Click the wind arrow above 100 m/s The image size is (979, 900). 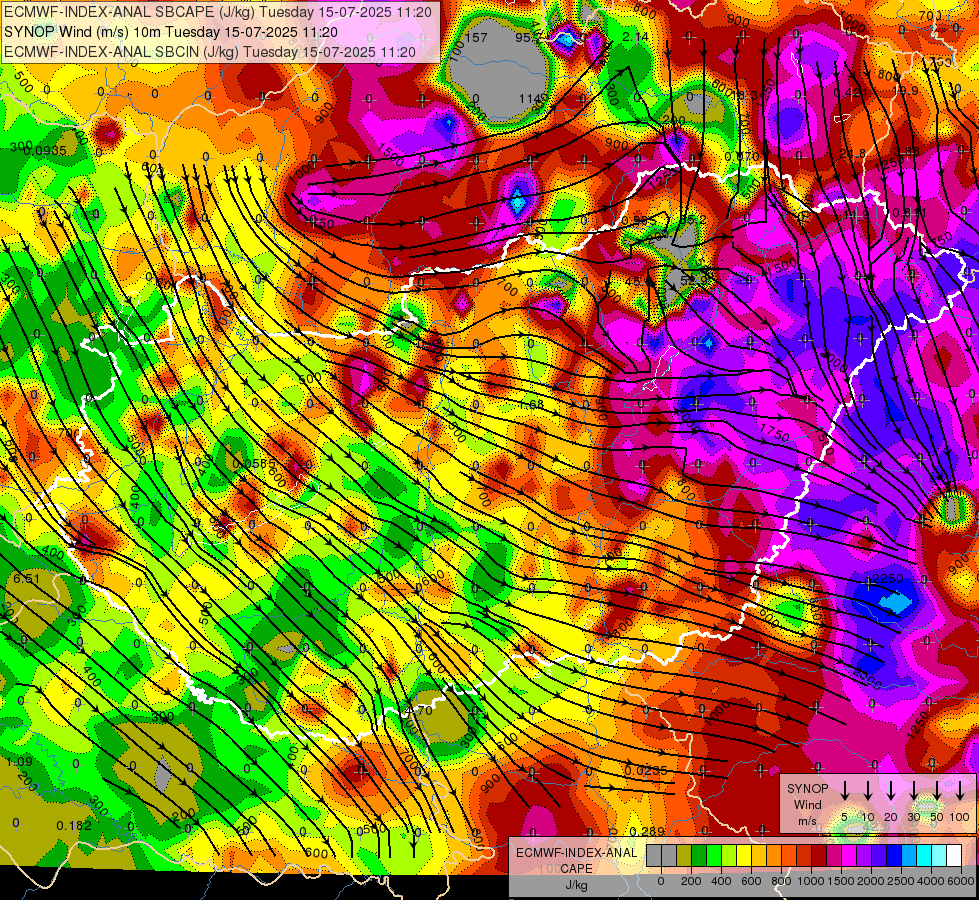tap(960, 790)
